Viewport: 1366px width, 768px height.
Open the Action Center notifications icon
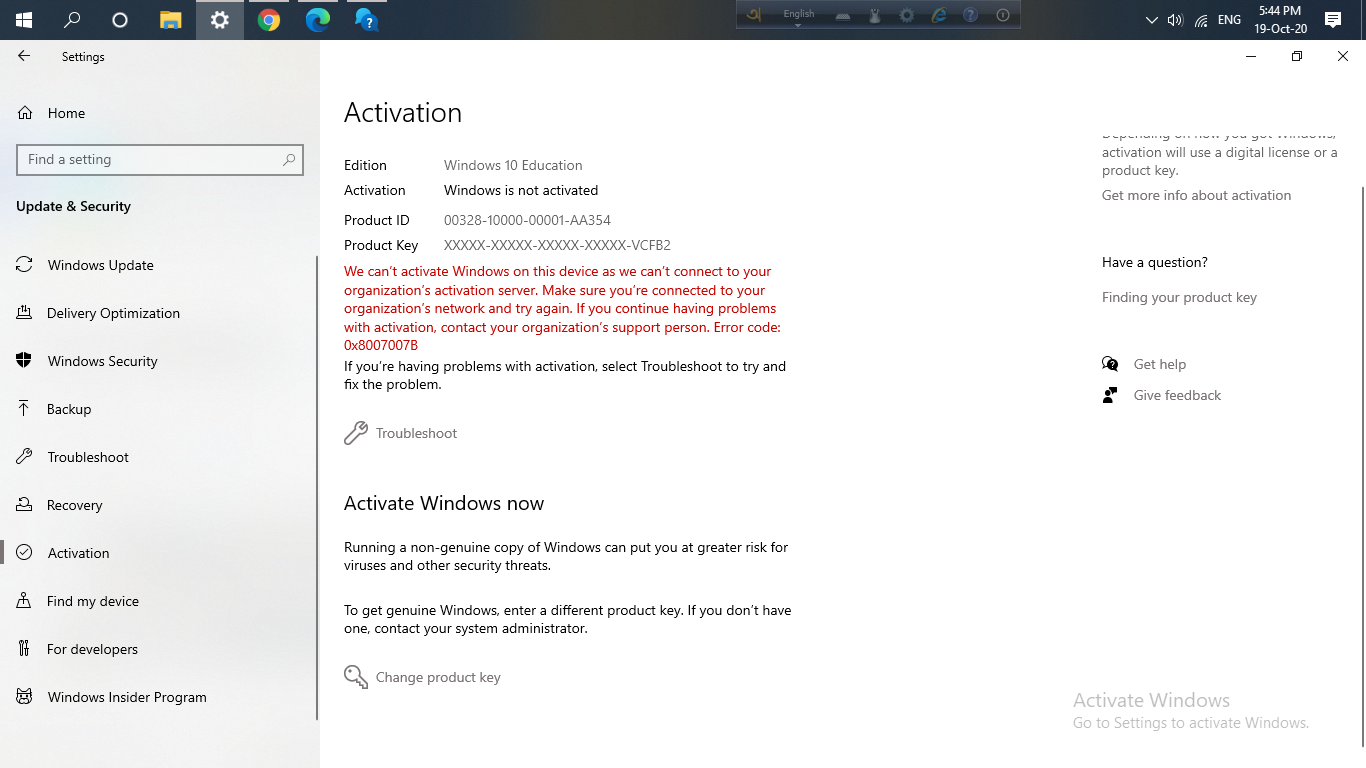tap(1333, 20)
